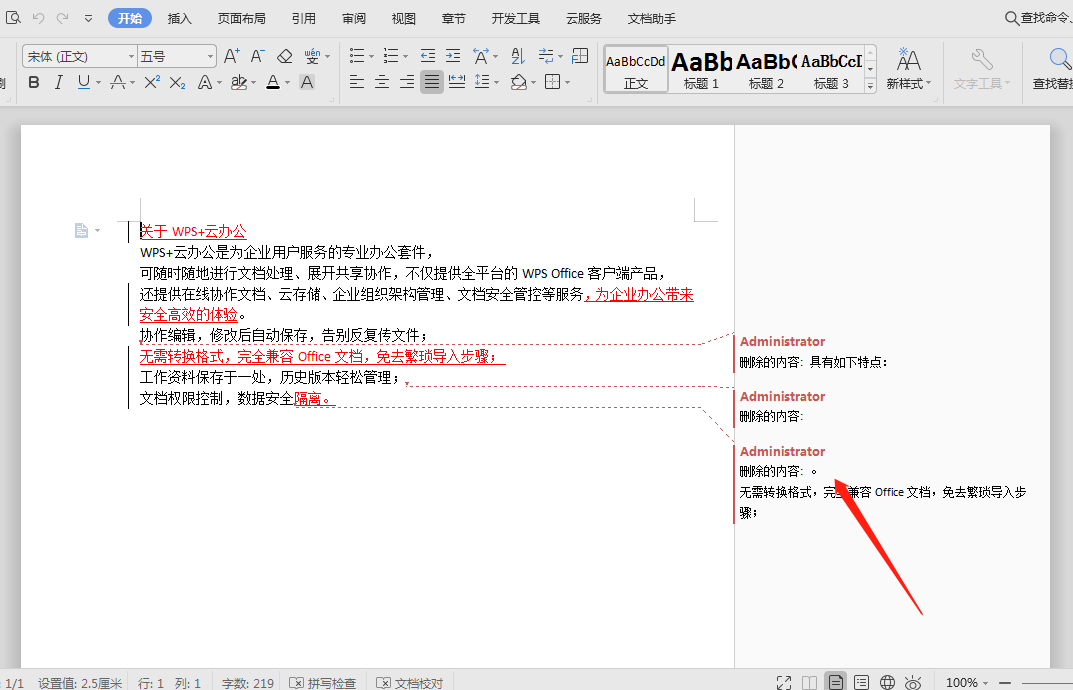Click the text effects outlined A icon
This screenshot has width=1073, height=690.
click(x=204, y=83)
